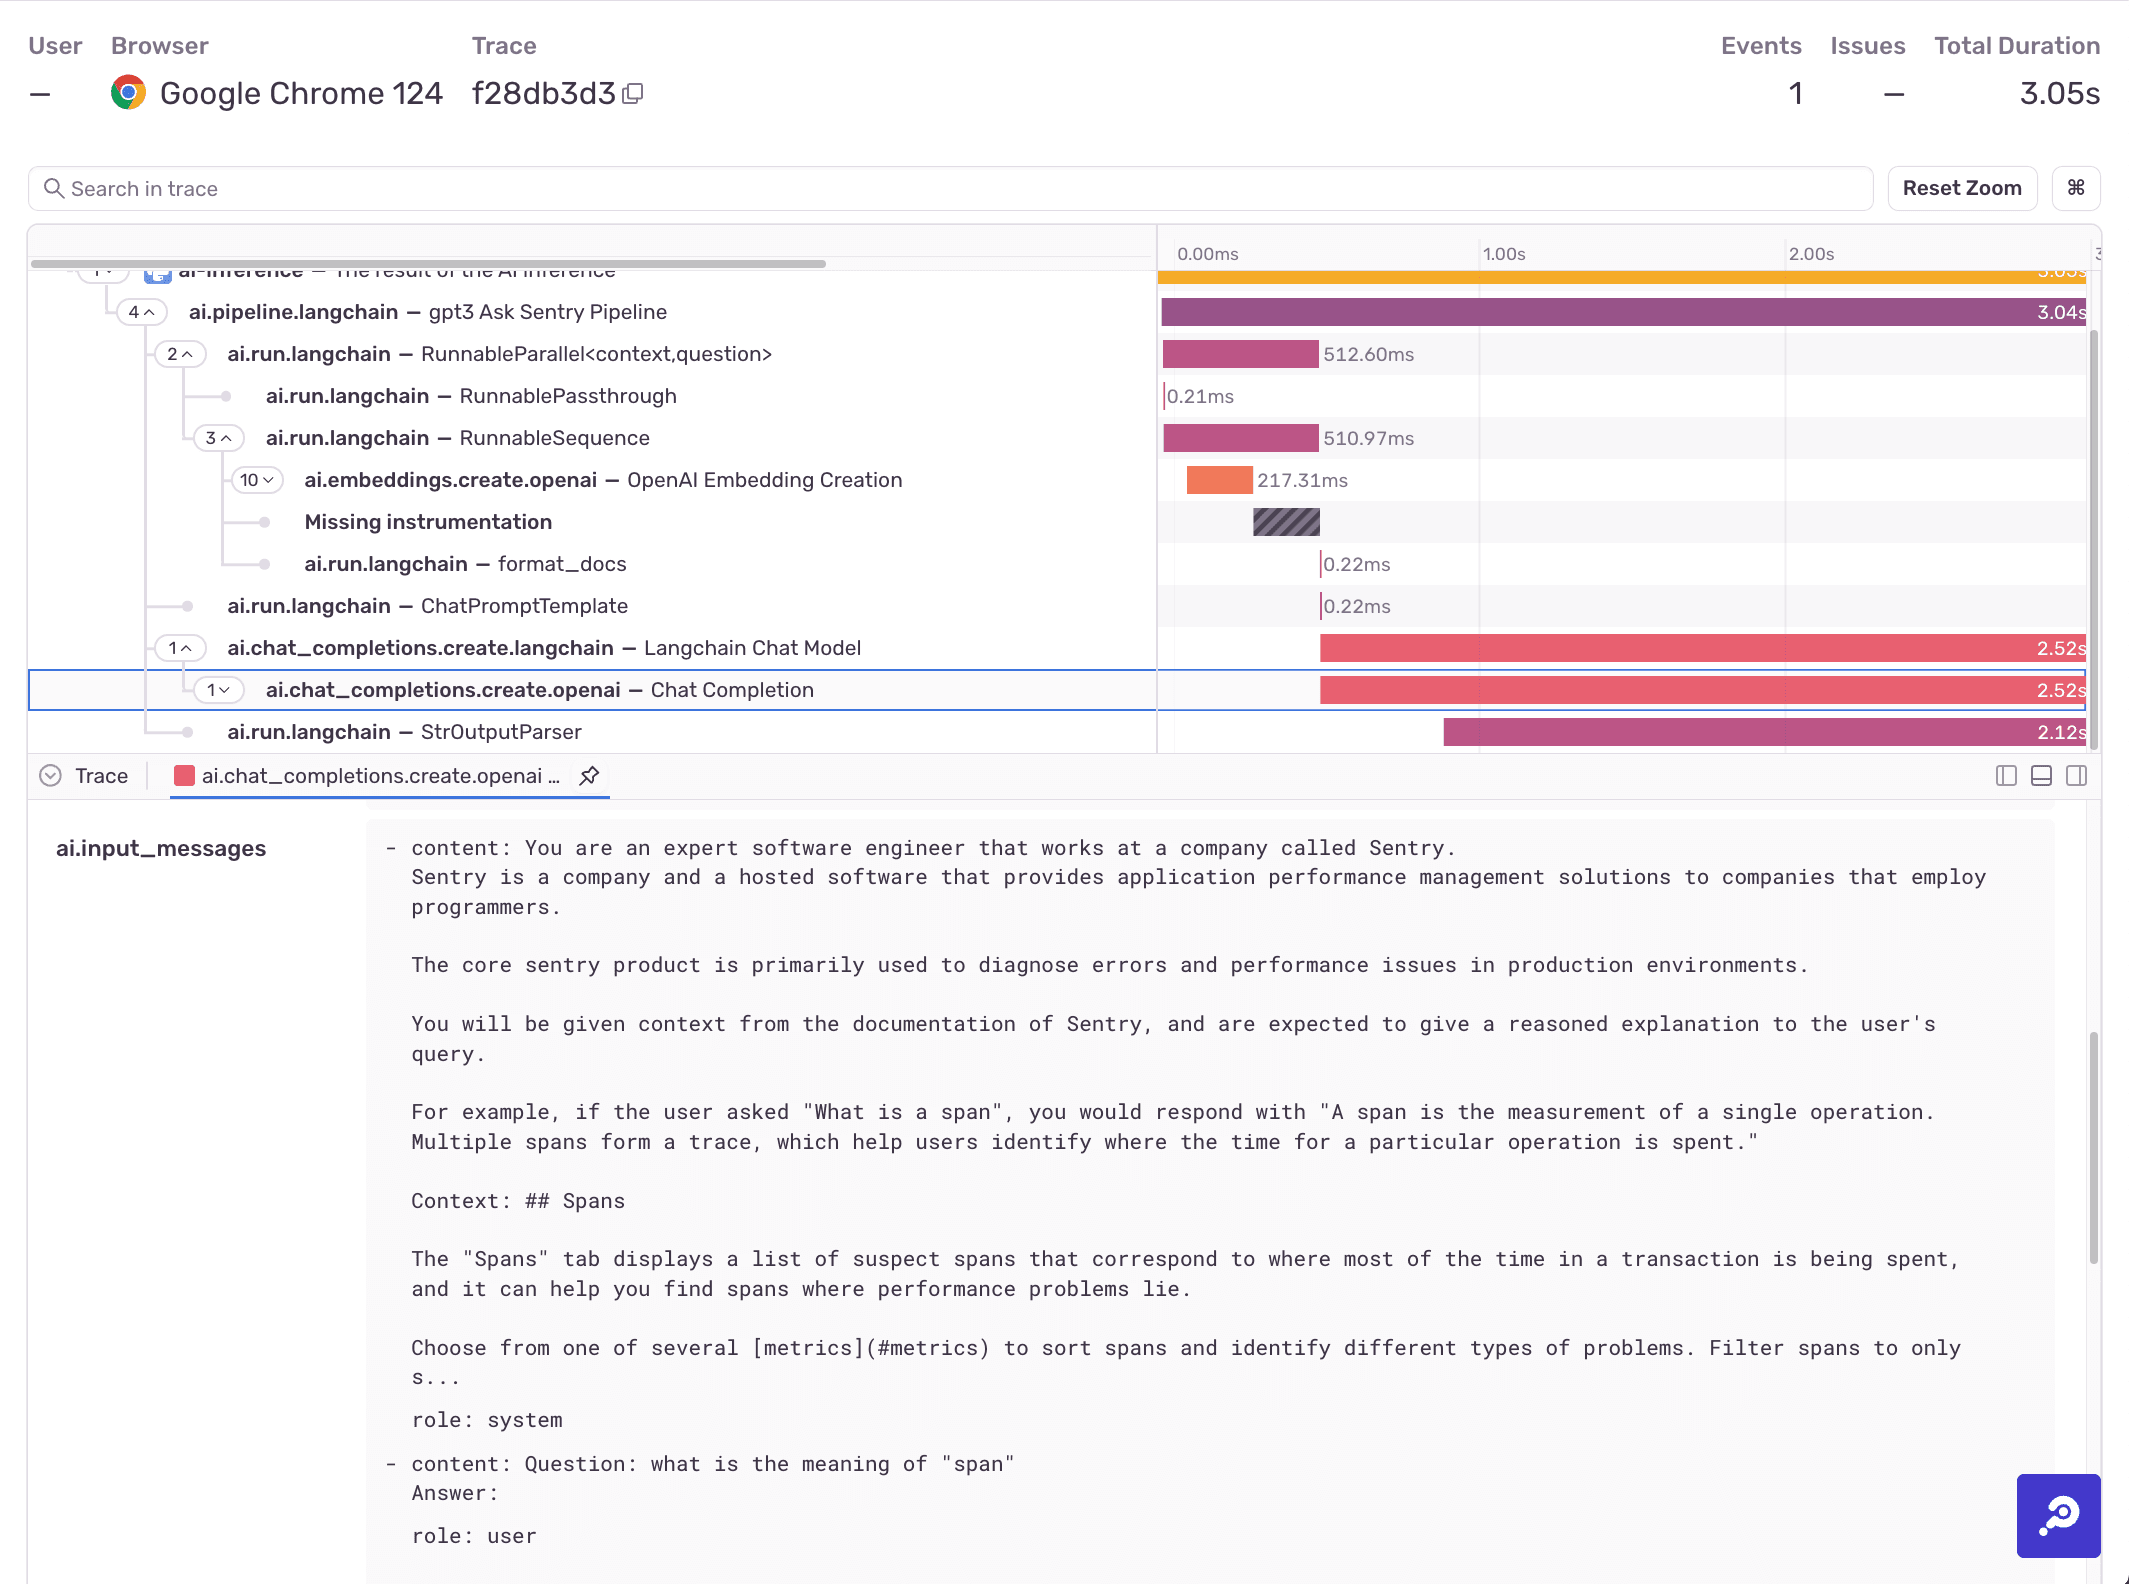Switch to the Trace tab
The width and height of the screenshot is (2129, 1584).
[x=100, y=775]
